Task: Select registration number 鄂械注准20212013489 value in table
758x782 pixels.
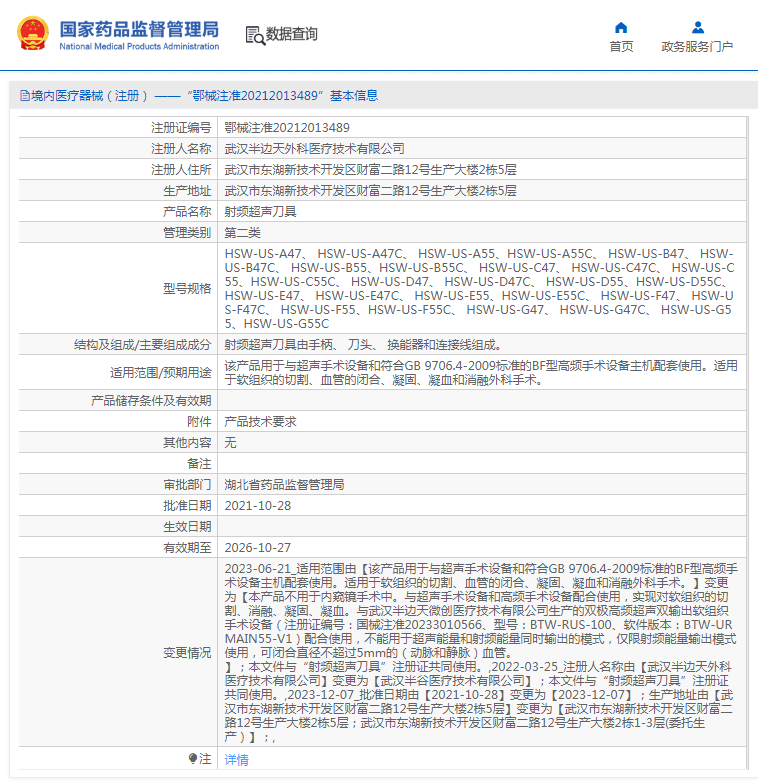Action: pyautogui.click(x=287, y=128)
